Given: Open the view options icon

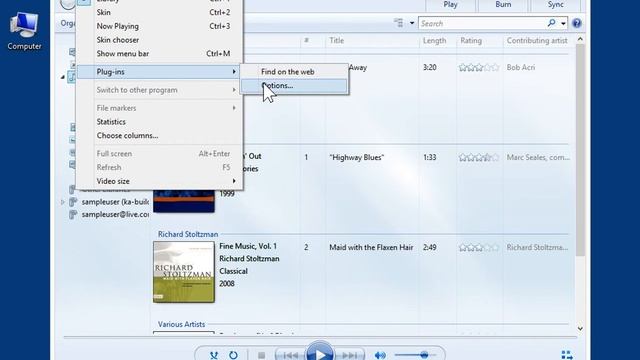Looking at the screenshot, I should tap(398, 23).
